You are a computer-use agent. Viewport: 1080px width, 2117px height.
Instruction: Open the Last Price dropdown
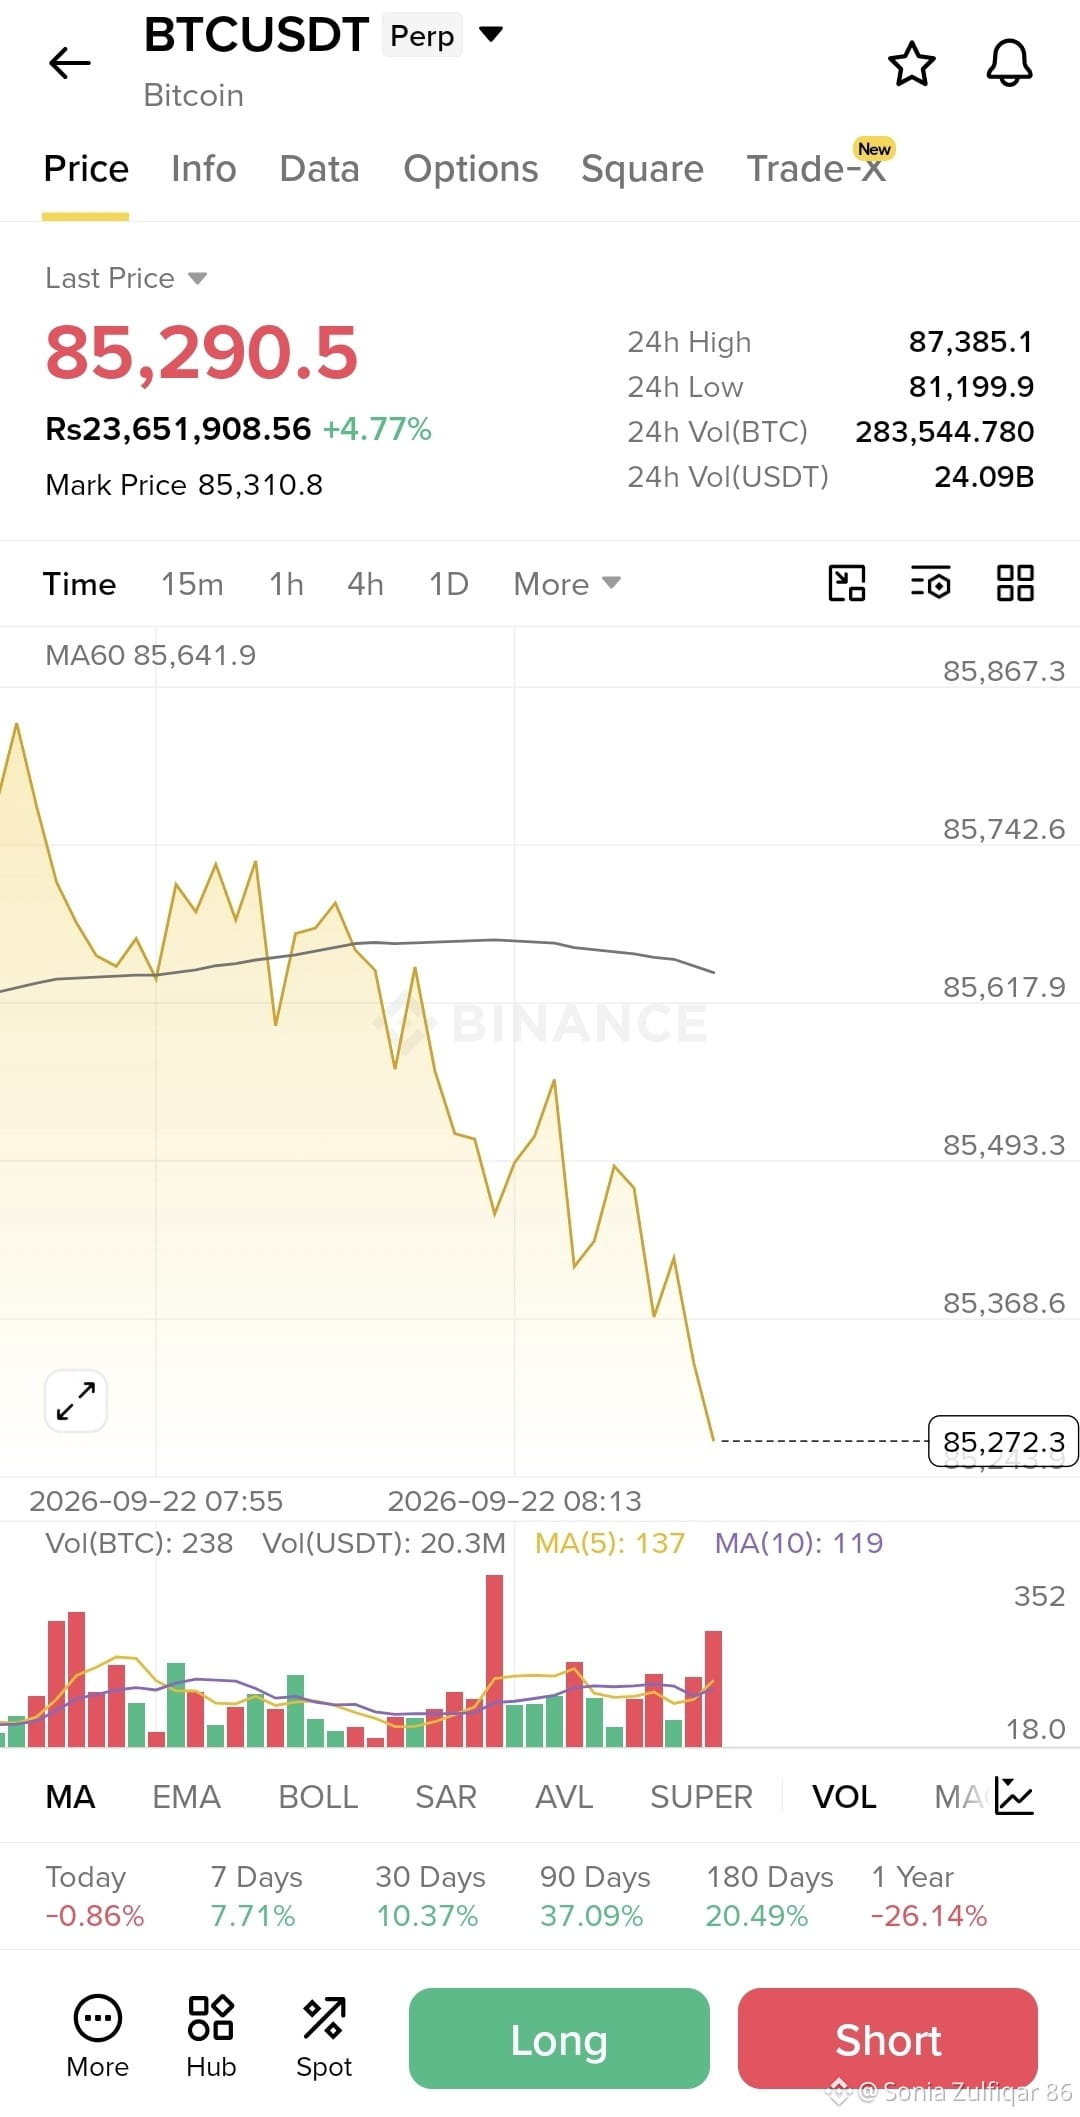click(126, 278)
